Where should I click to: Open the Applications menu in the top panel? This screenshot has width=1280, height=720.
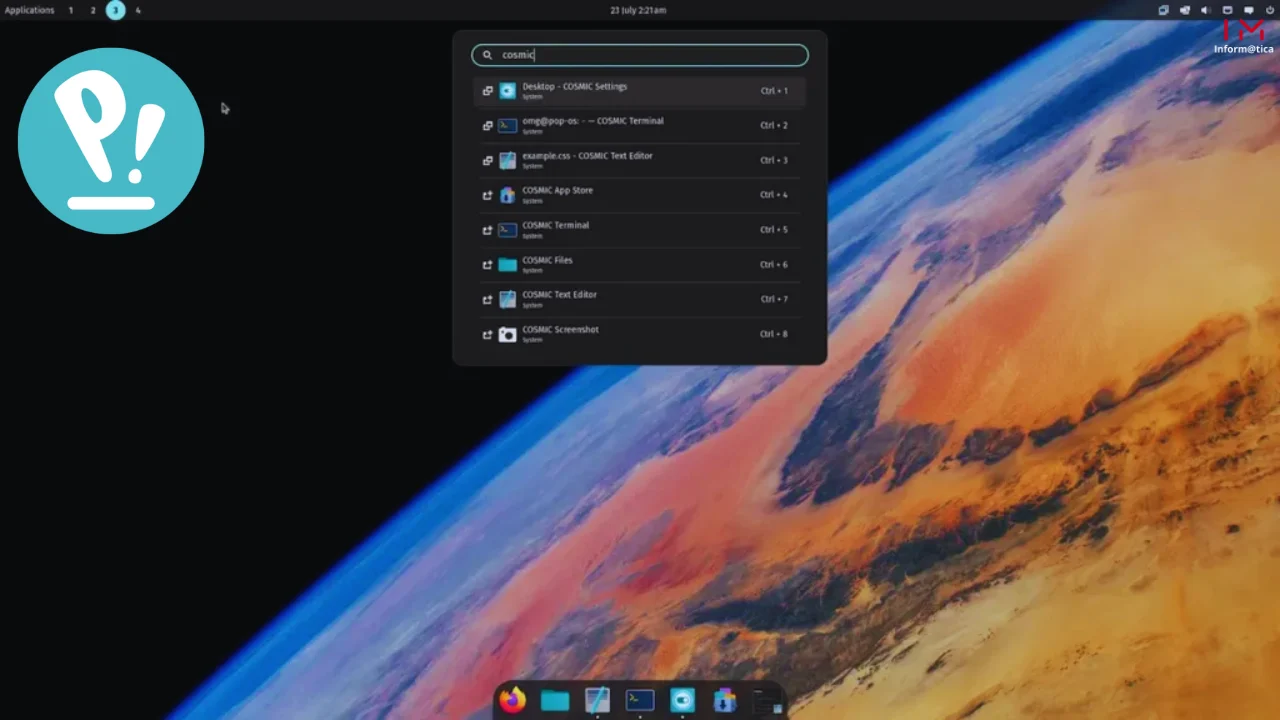point(30,10)
